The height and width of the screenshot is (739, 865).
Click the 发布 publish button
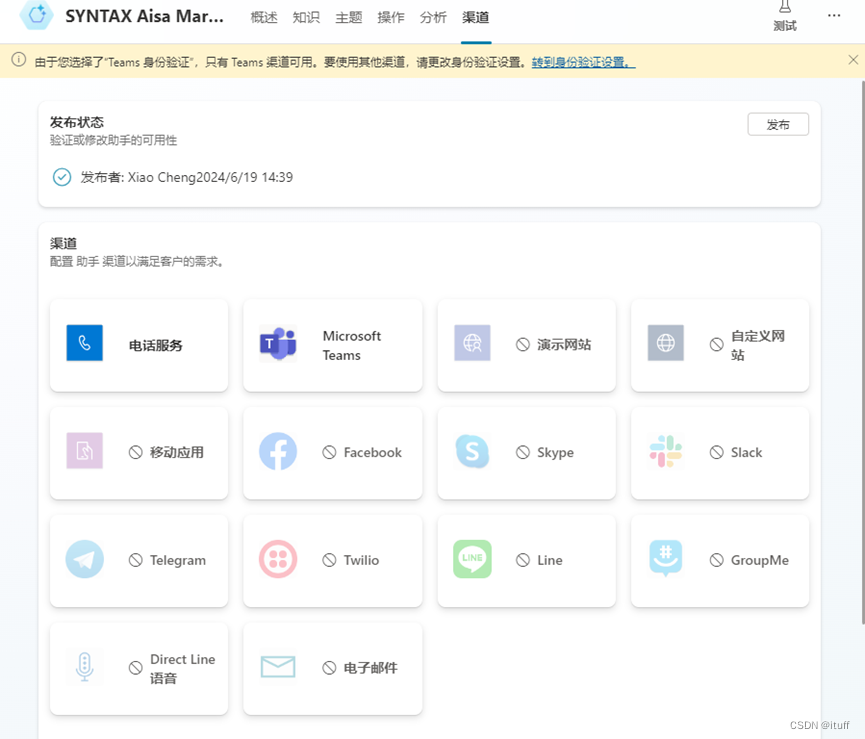coord(778,124)
